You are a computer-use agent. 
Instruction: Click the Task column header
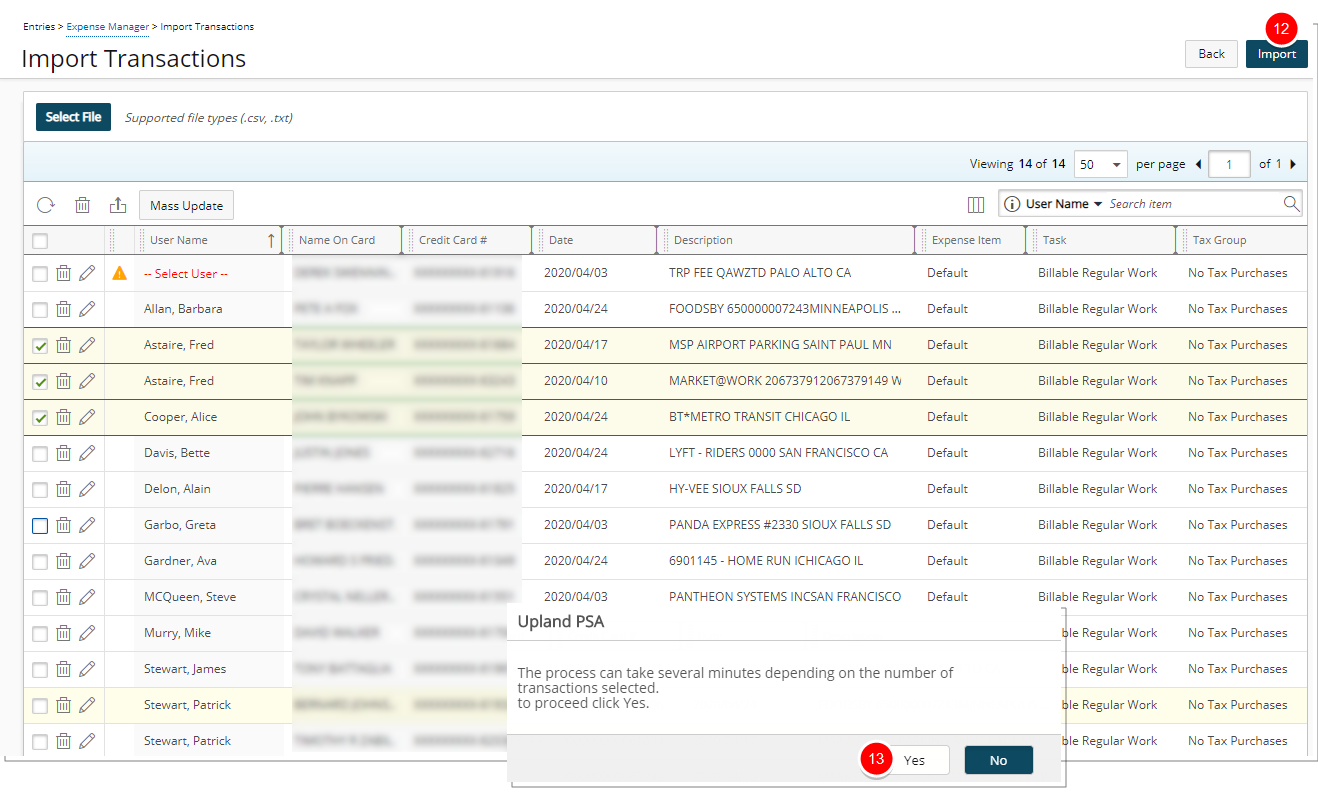click(1103, 240)
